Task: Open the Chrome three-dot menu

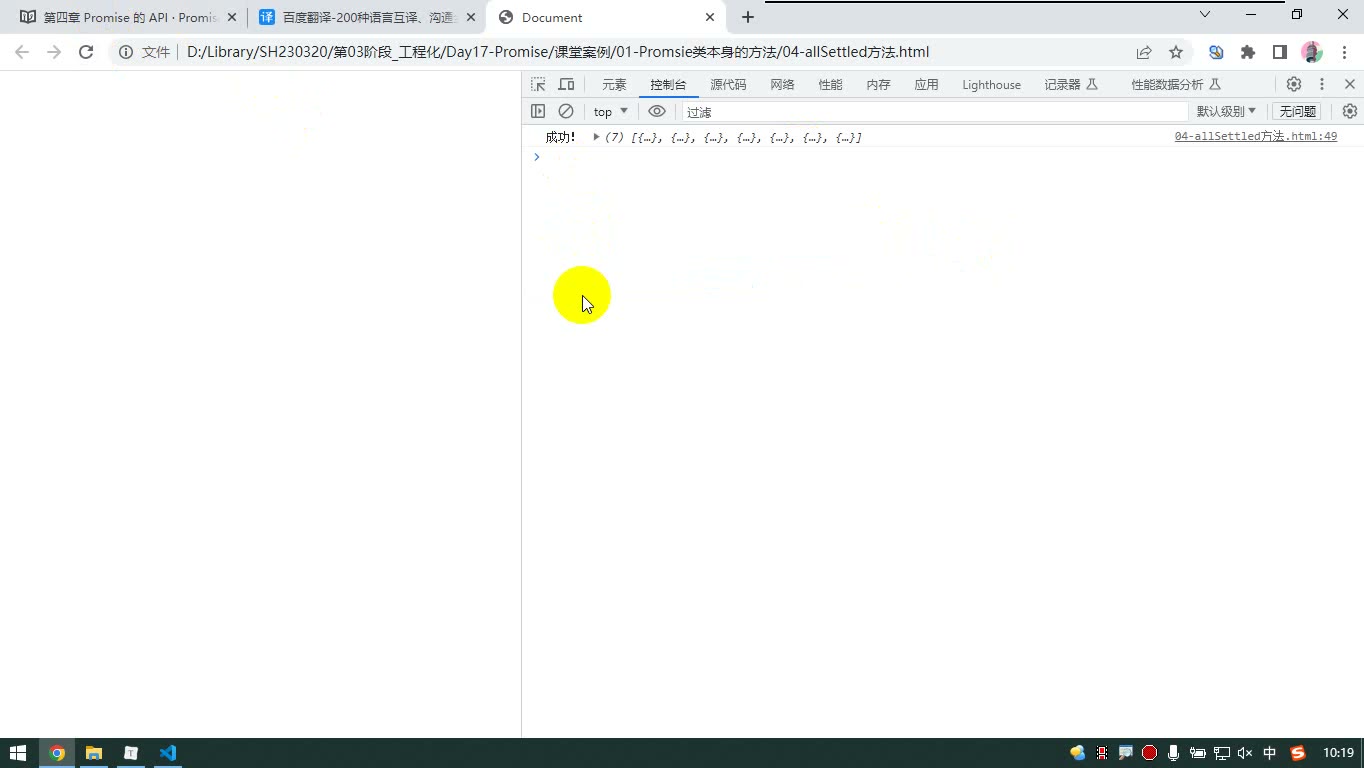Action: point(1343,52)
